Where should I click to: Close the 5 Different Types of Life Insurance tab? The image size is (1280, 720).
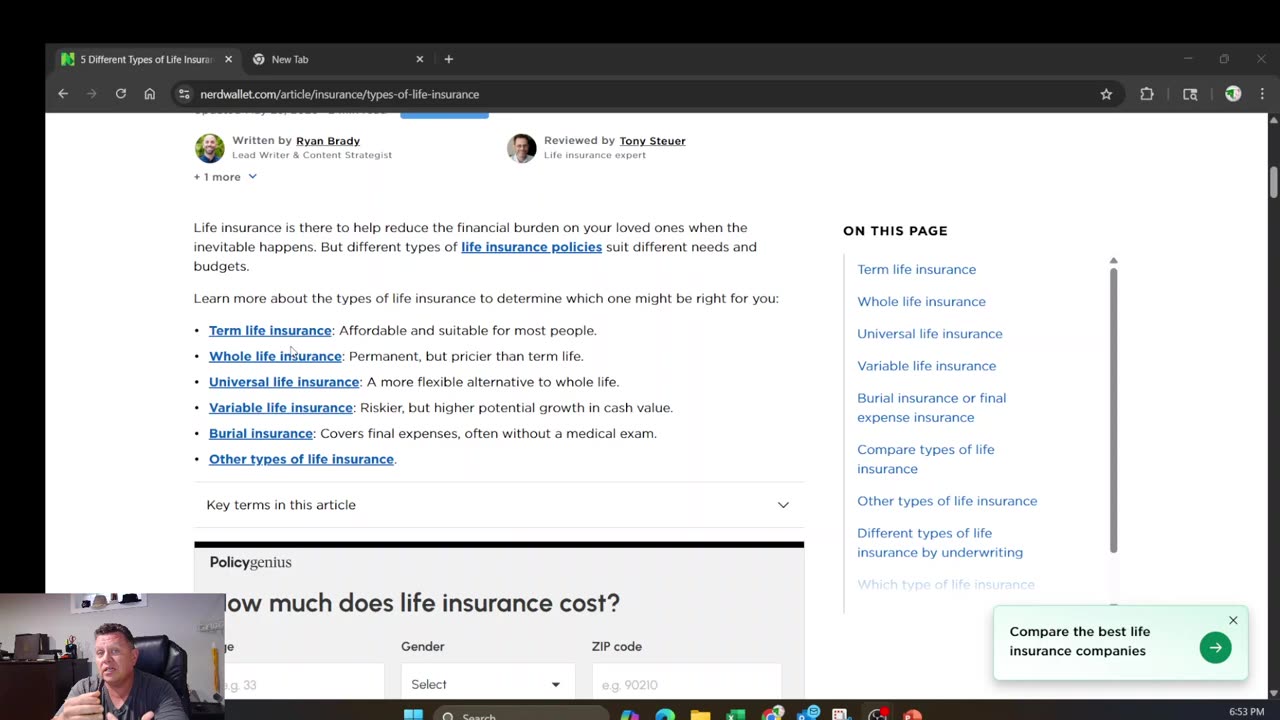(228, 59)
